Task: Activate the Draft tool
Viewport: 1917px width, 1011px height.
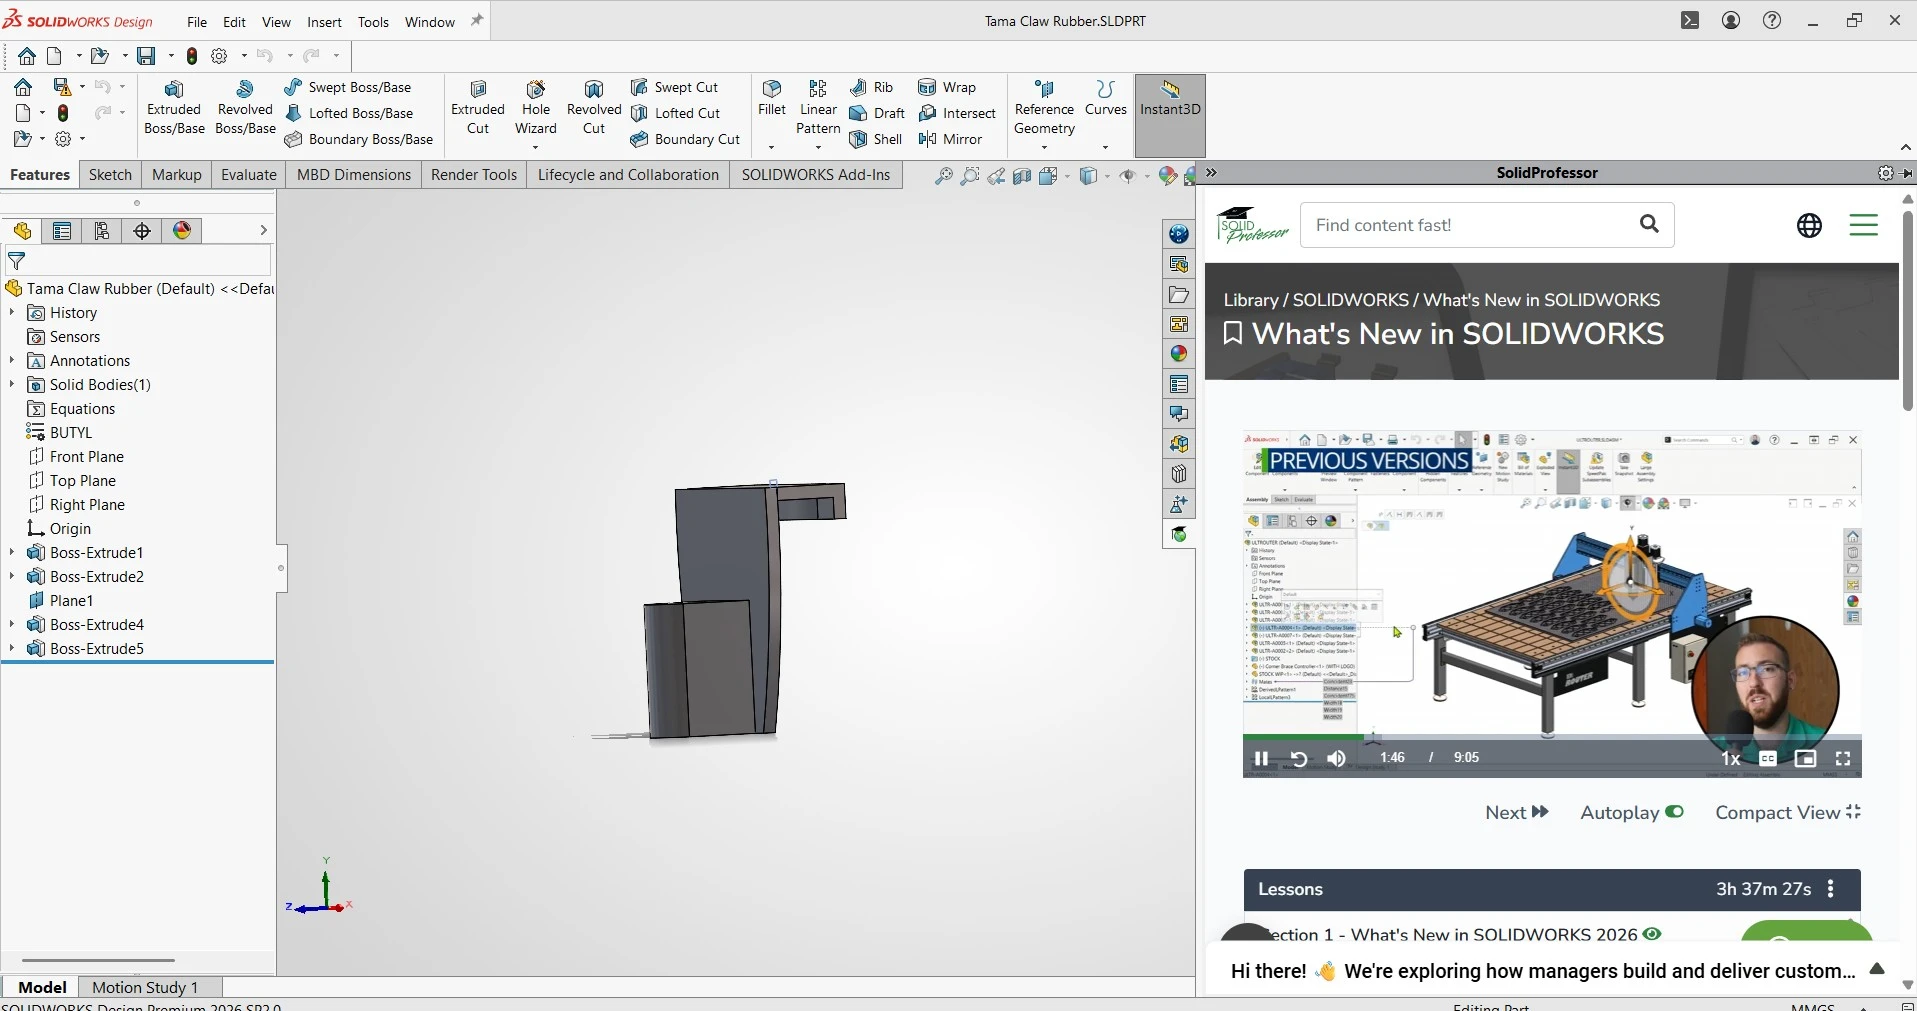Action: pyautogui.click(x=877, y=113)
